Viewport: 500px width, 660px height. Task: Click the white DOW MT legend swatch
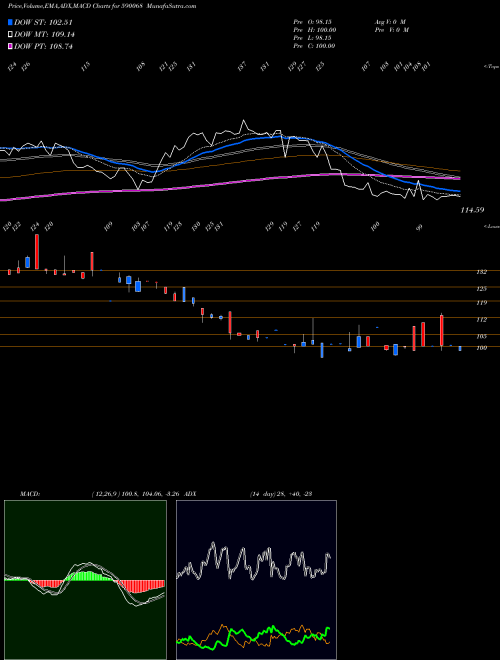coord(10,34)
